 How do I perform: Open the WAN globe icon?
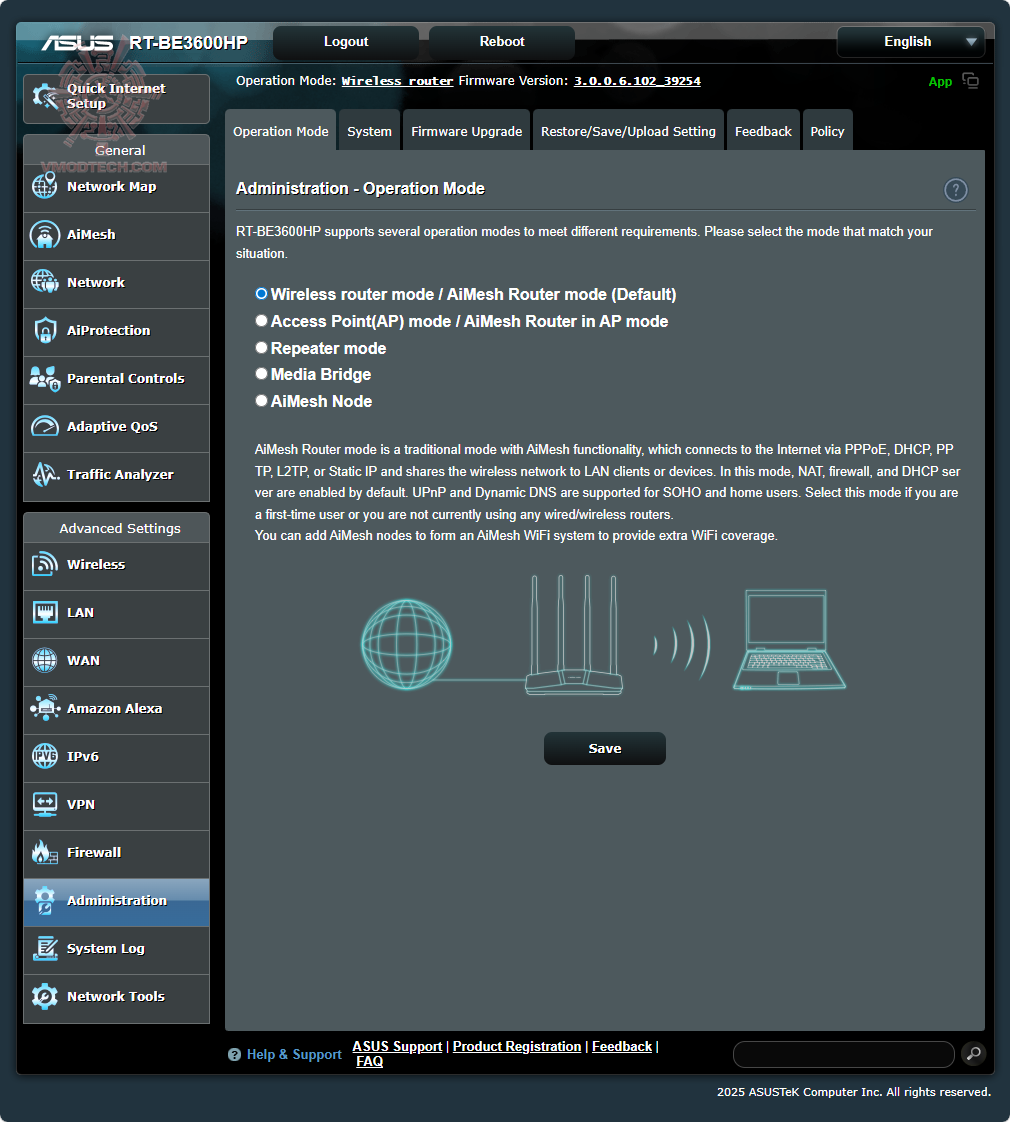coord(44,660)
